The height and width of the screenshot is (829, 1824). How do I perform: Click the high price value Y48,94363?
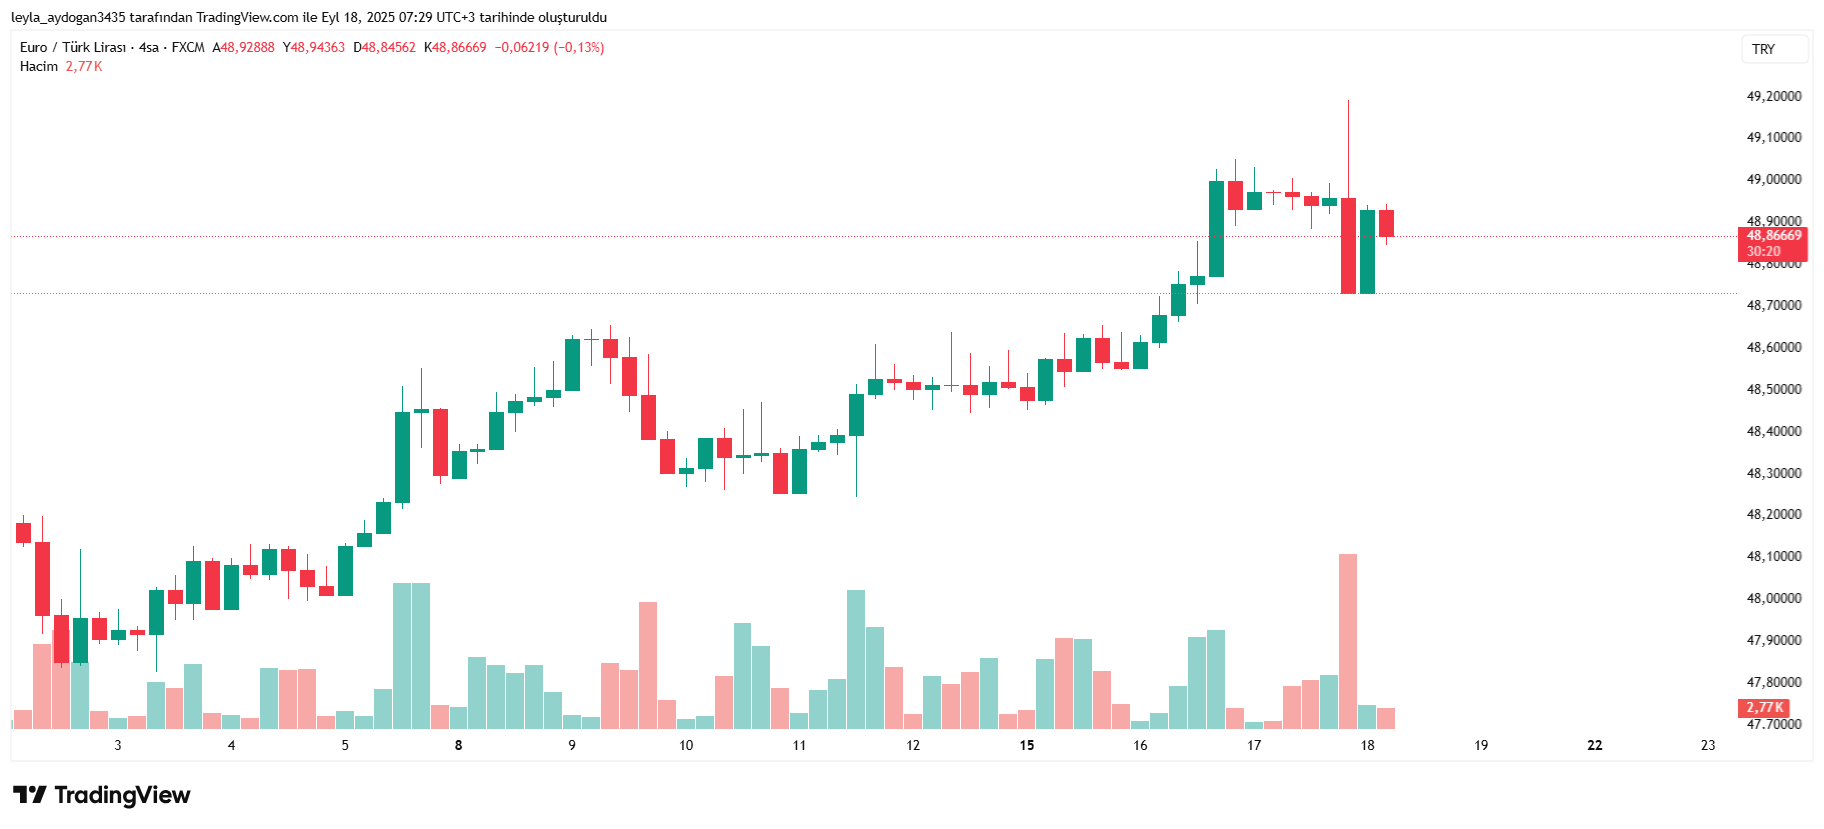(314, 47)
